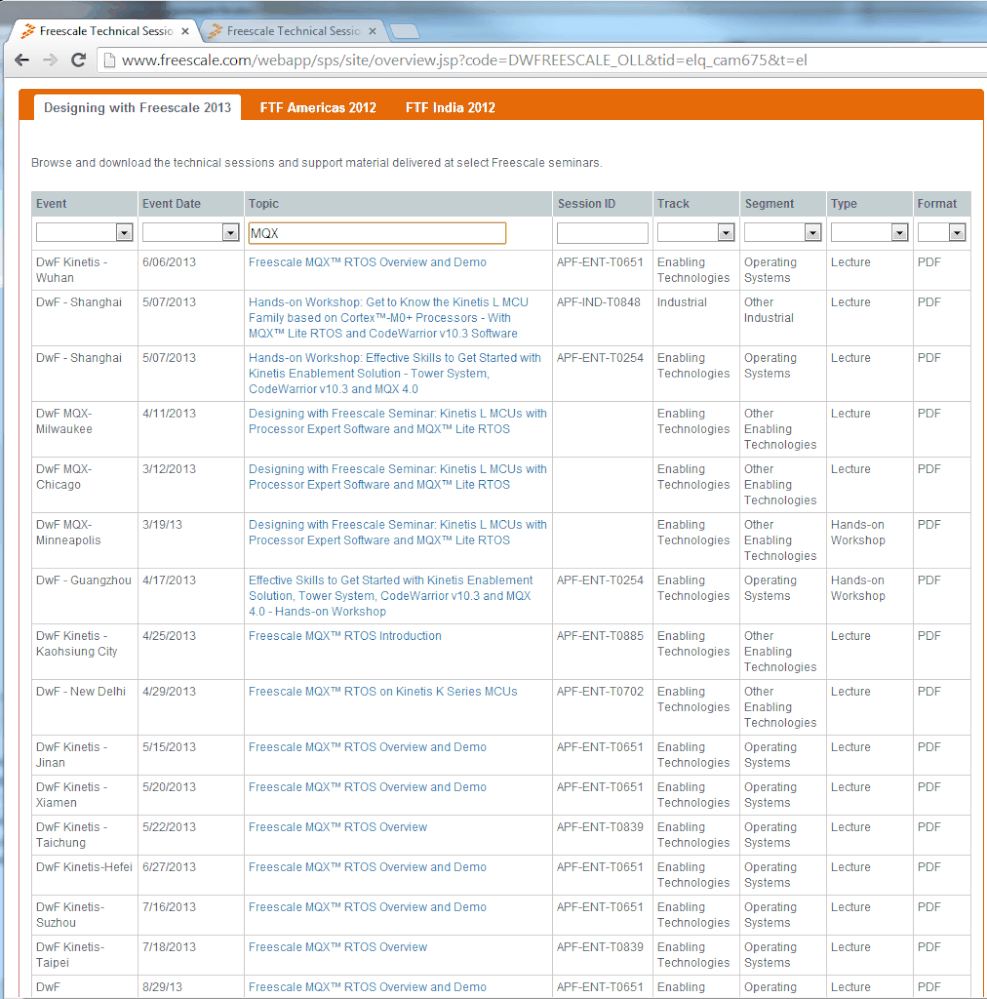Switch to the FTF India 2012 tab
Viewport: 987px width, 999px height.
coord(450,107)
